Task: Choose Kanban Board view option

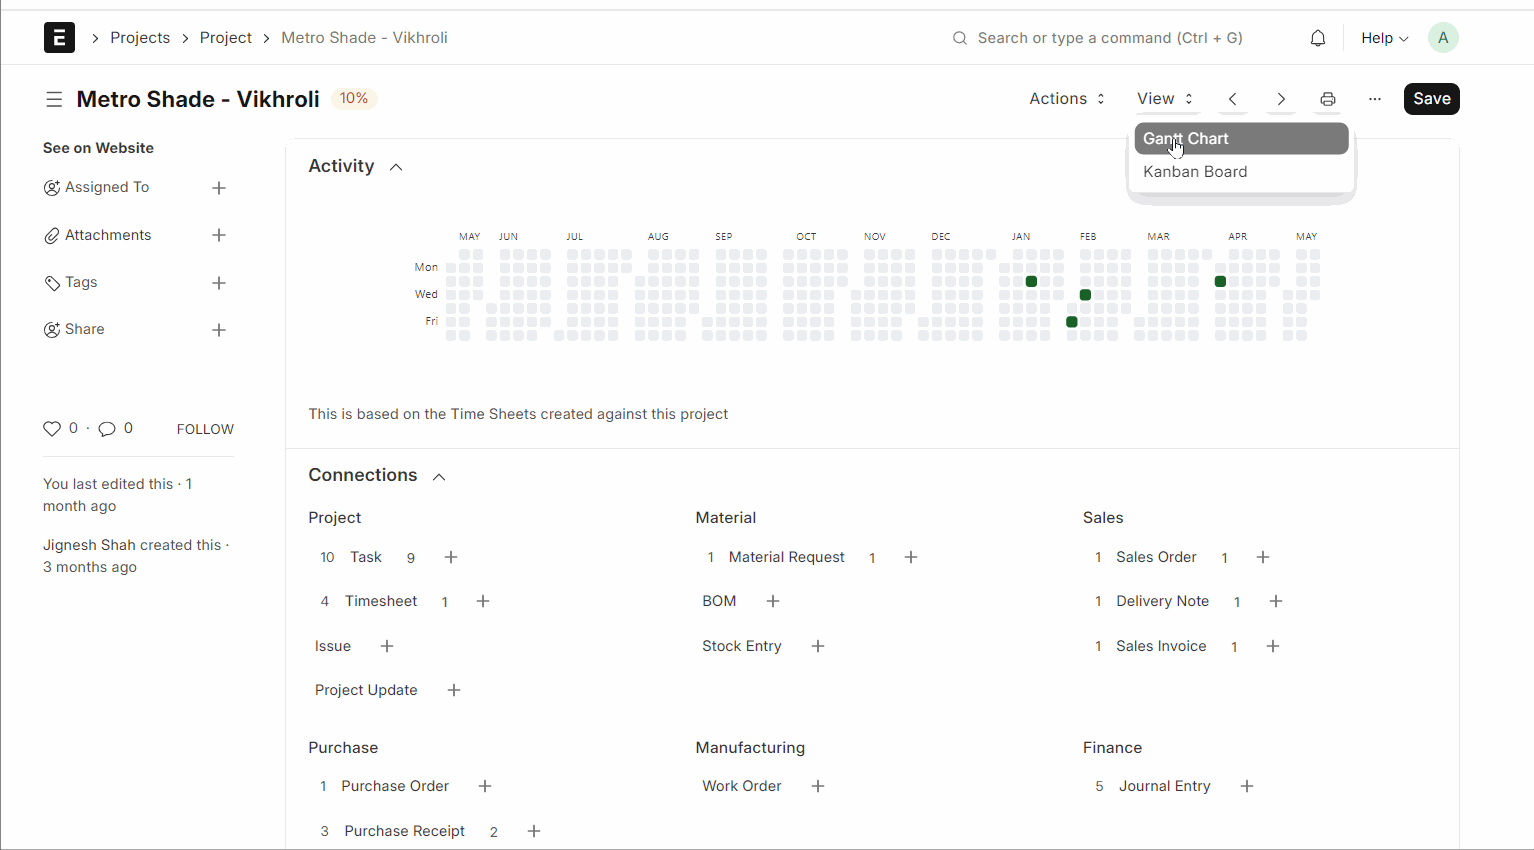Action: tap(1195, 172)
